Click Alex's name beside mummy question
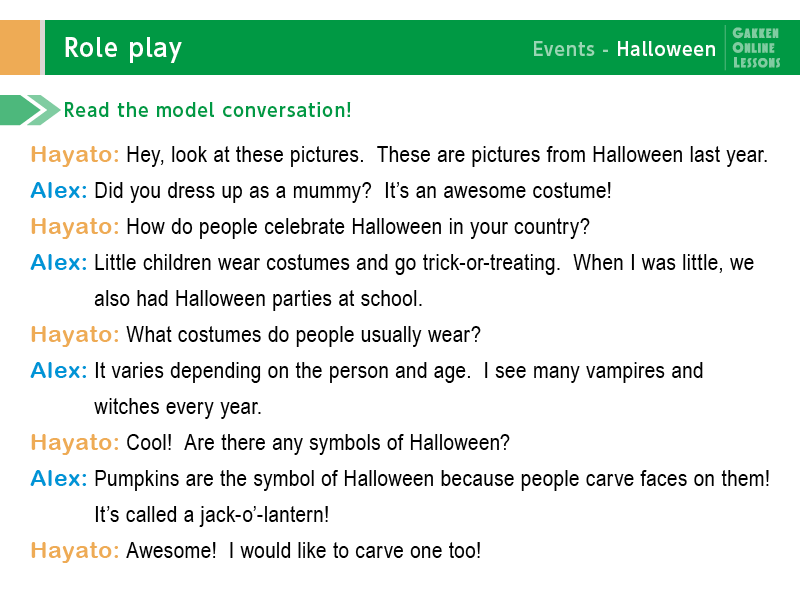This screenshot has height=600, width=800. [x=59, y=191]
